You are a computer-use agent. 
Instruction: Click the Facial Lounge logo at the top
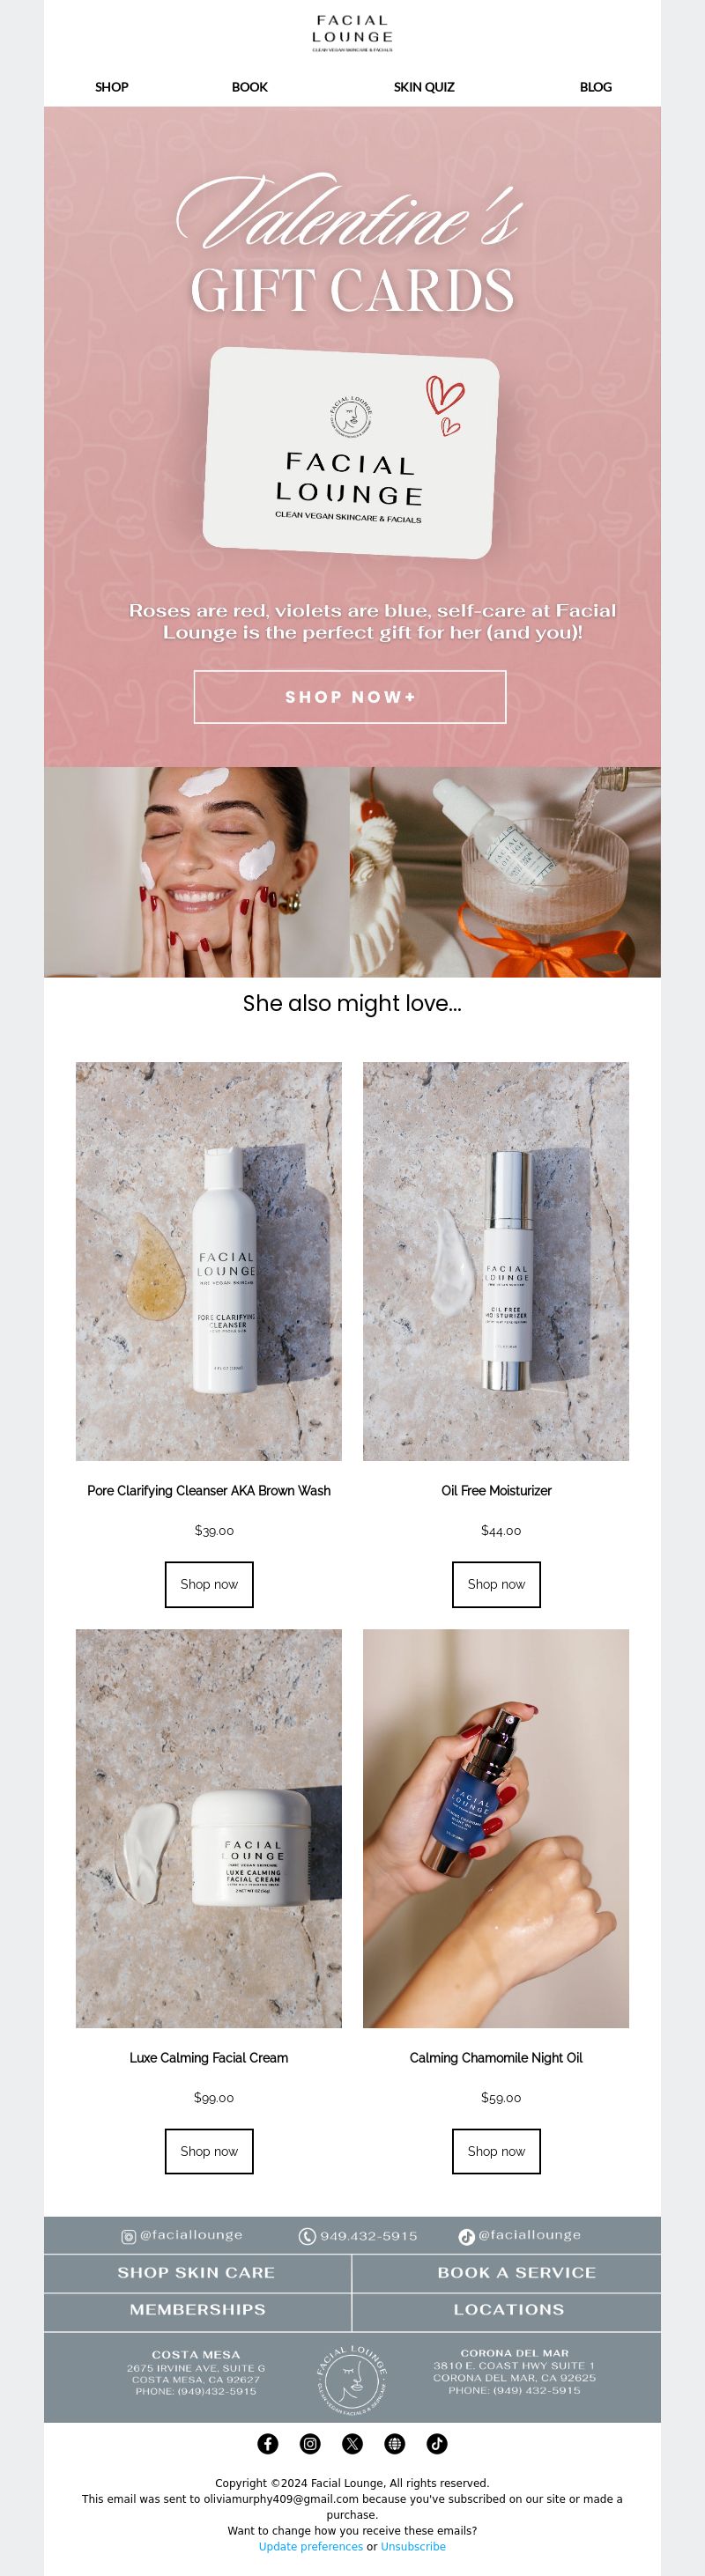[x=352, y=33]
